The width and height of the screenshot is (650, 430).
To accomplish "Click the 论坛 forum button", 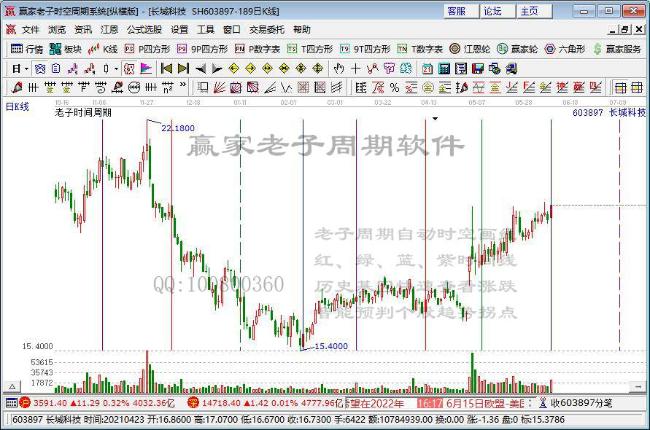I will [497, 11].
